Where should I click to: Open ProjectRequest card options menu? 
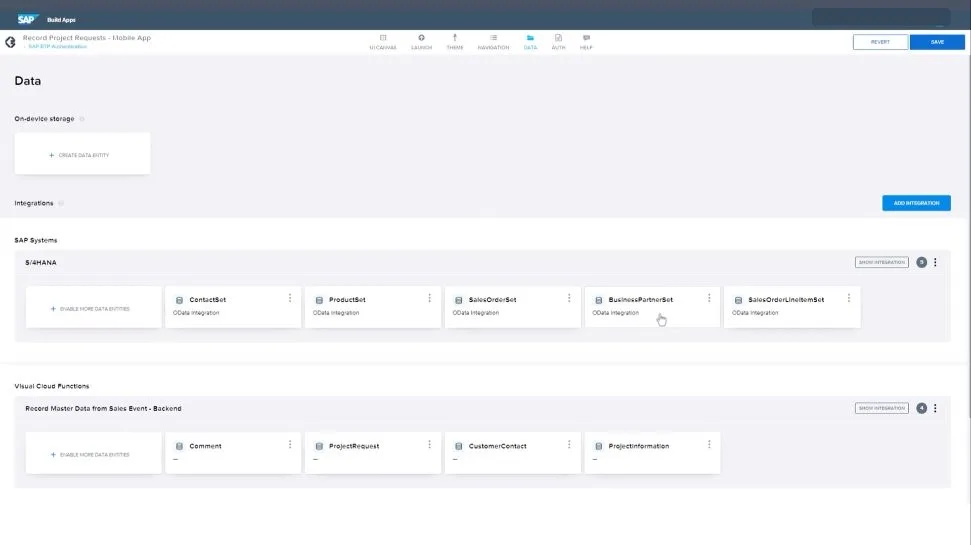429,445
